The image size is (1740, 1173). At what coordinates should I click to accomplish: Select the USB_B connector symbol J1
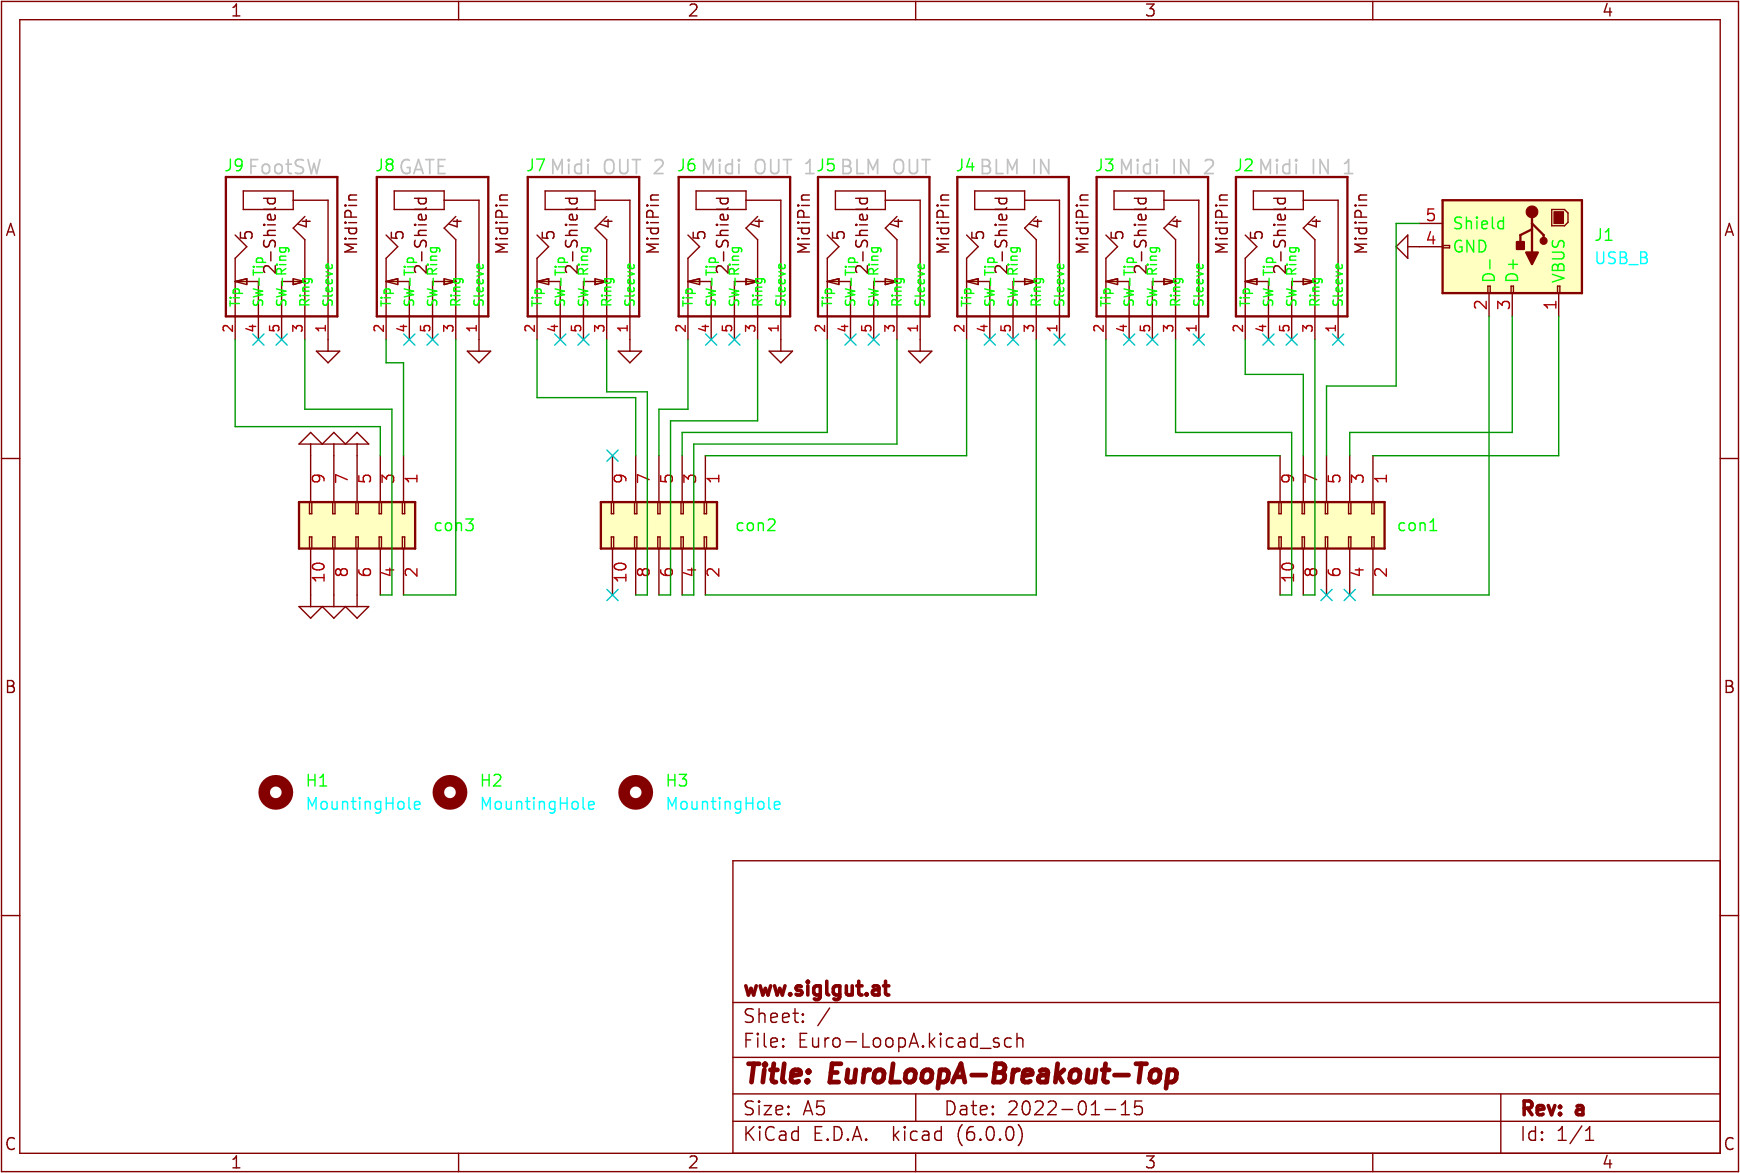pos(1511,246)
